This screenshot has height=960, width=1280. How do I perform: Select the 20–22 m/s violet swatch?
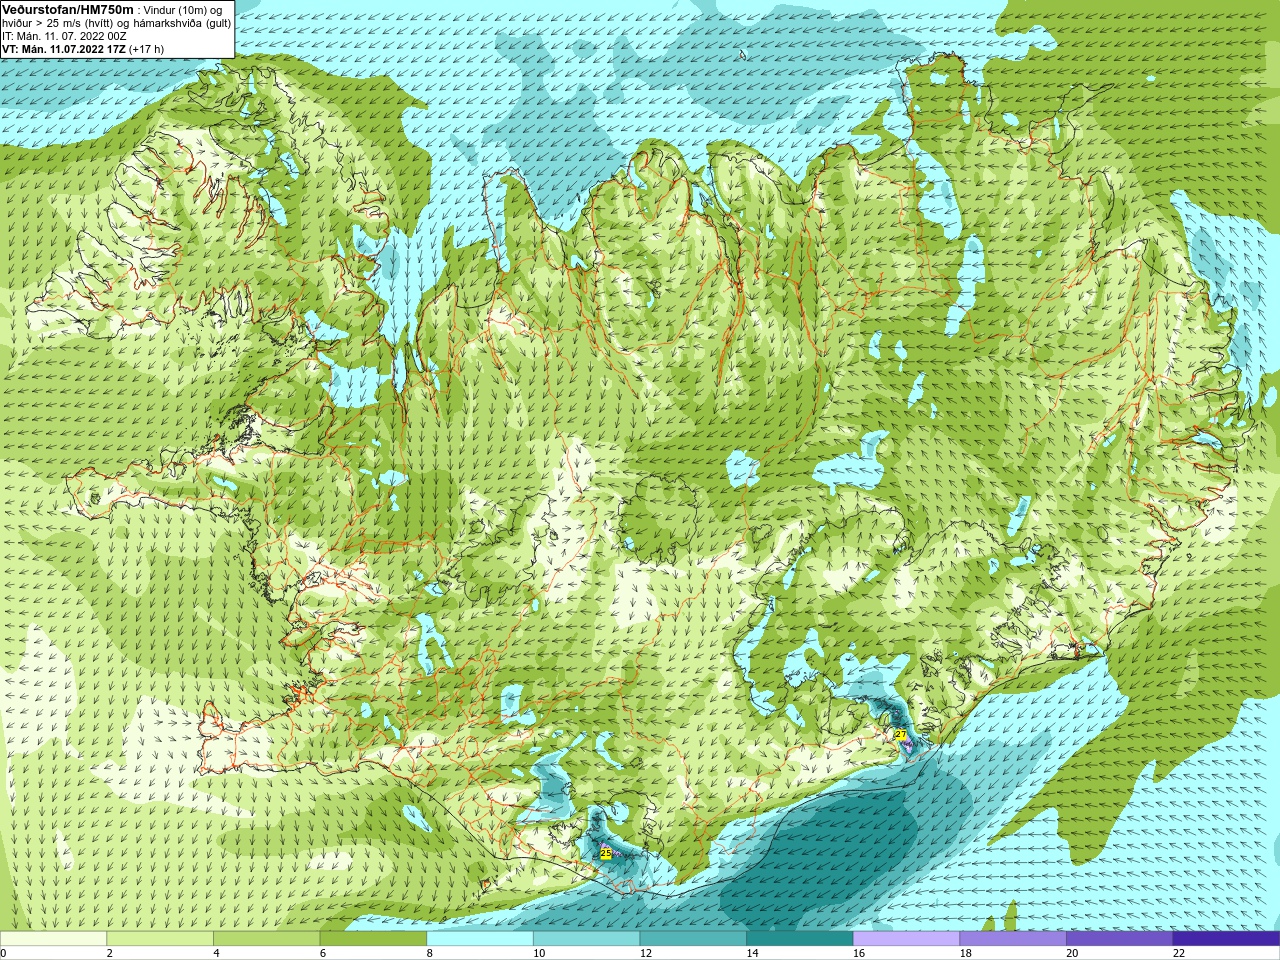[x=1120, y=939]
